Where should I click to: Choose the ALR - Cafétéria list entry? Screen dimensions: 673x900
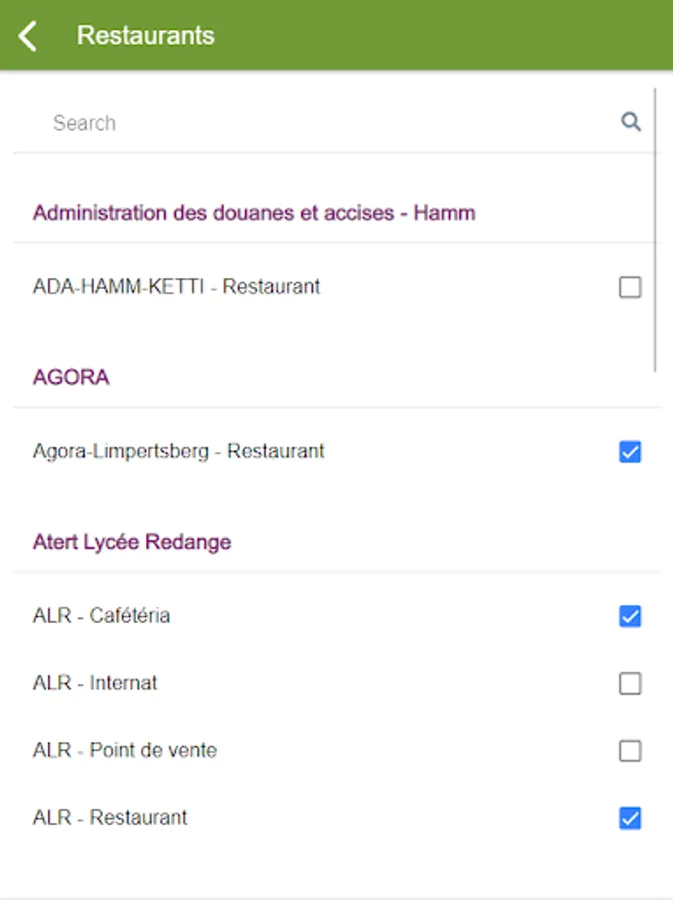coord(101,616)
